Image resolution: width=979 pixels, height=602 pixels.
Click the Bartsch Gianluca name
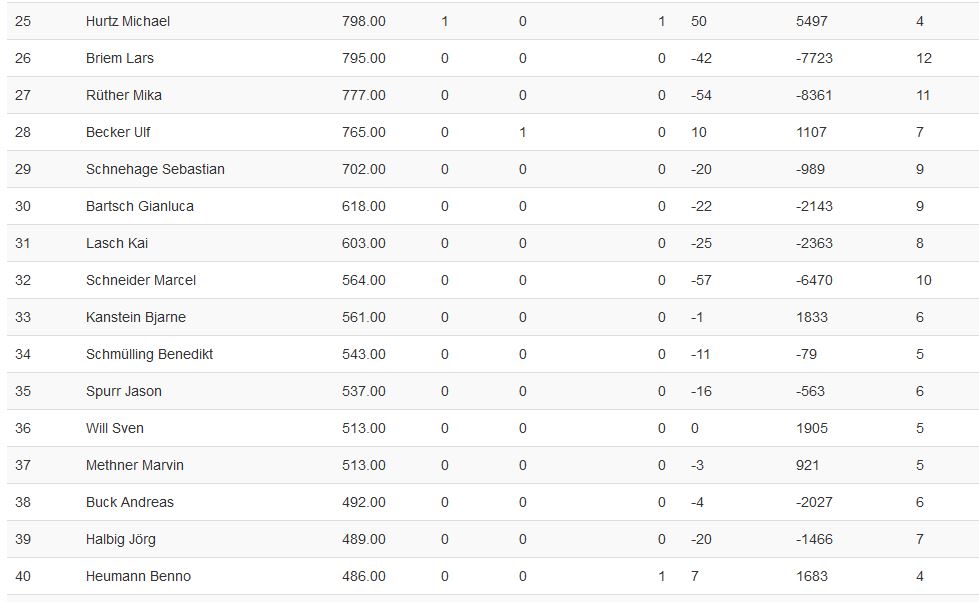[x=139, y=206]
